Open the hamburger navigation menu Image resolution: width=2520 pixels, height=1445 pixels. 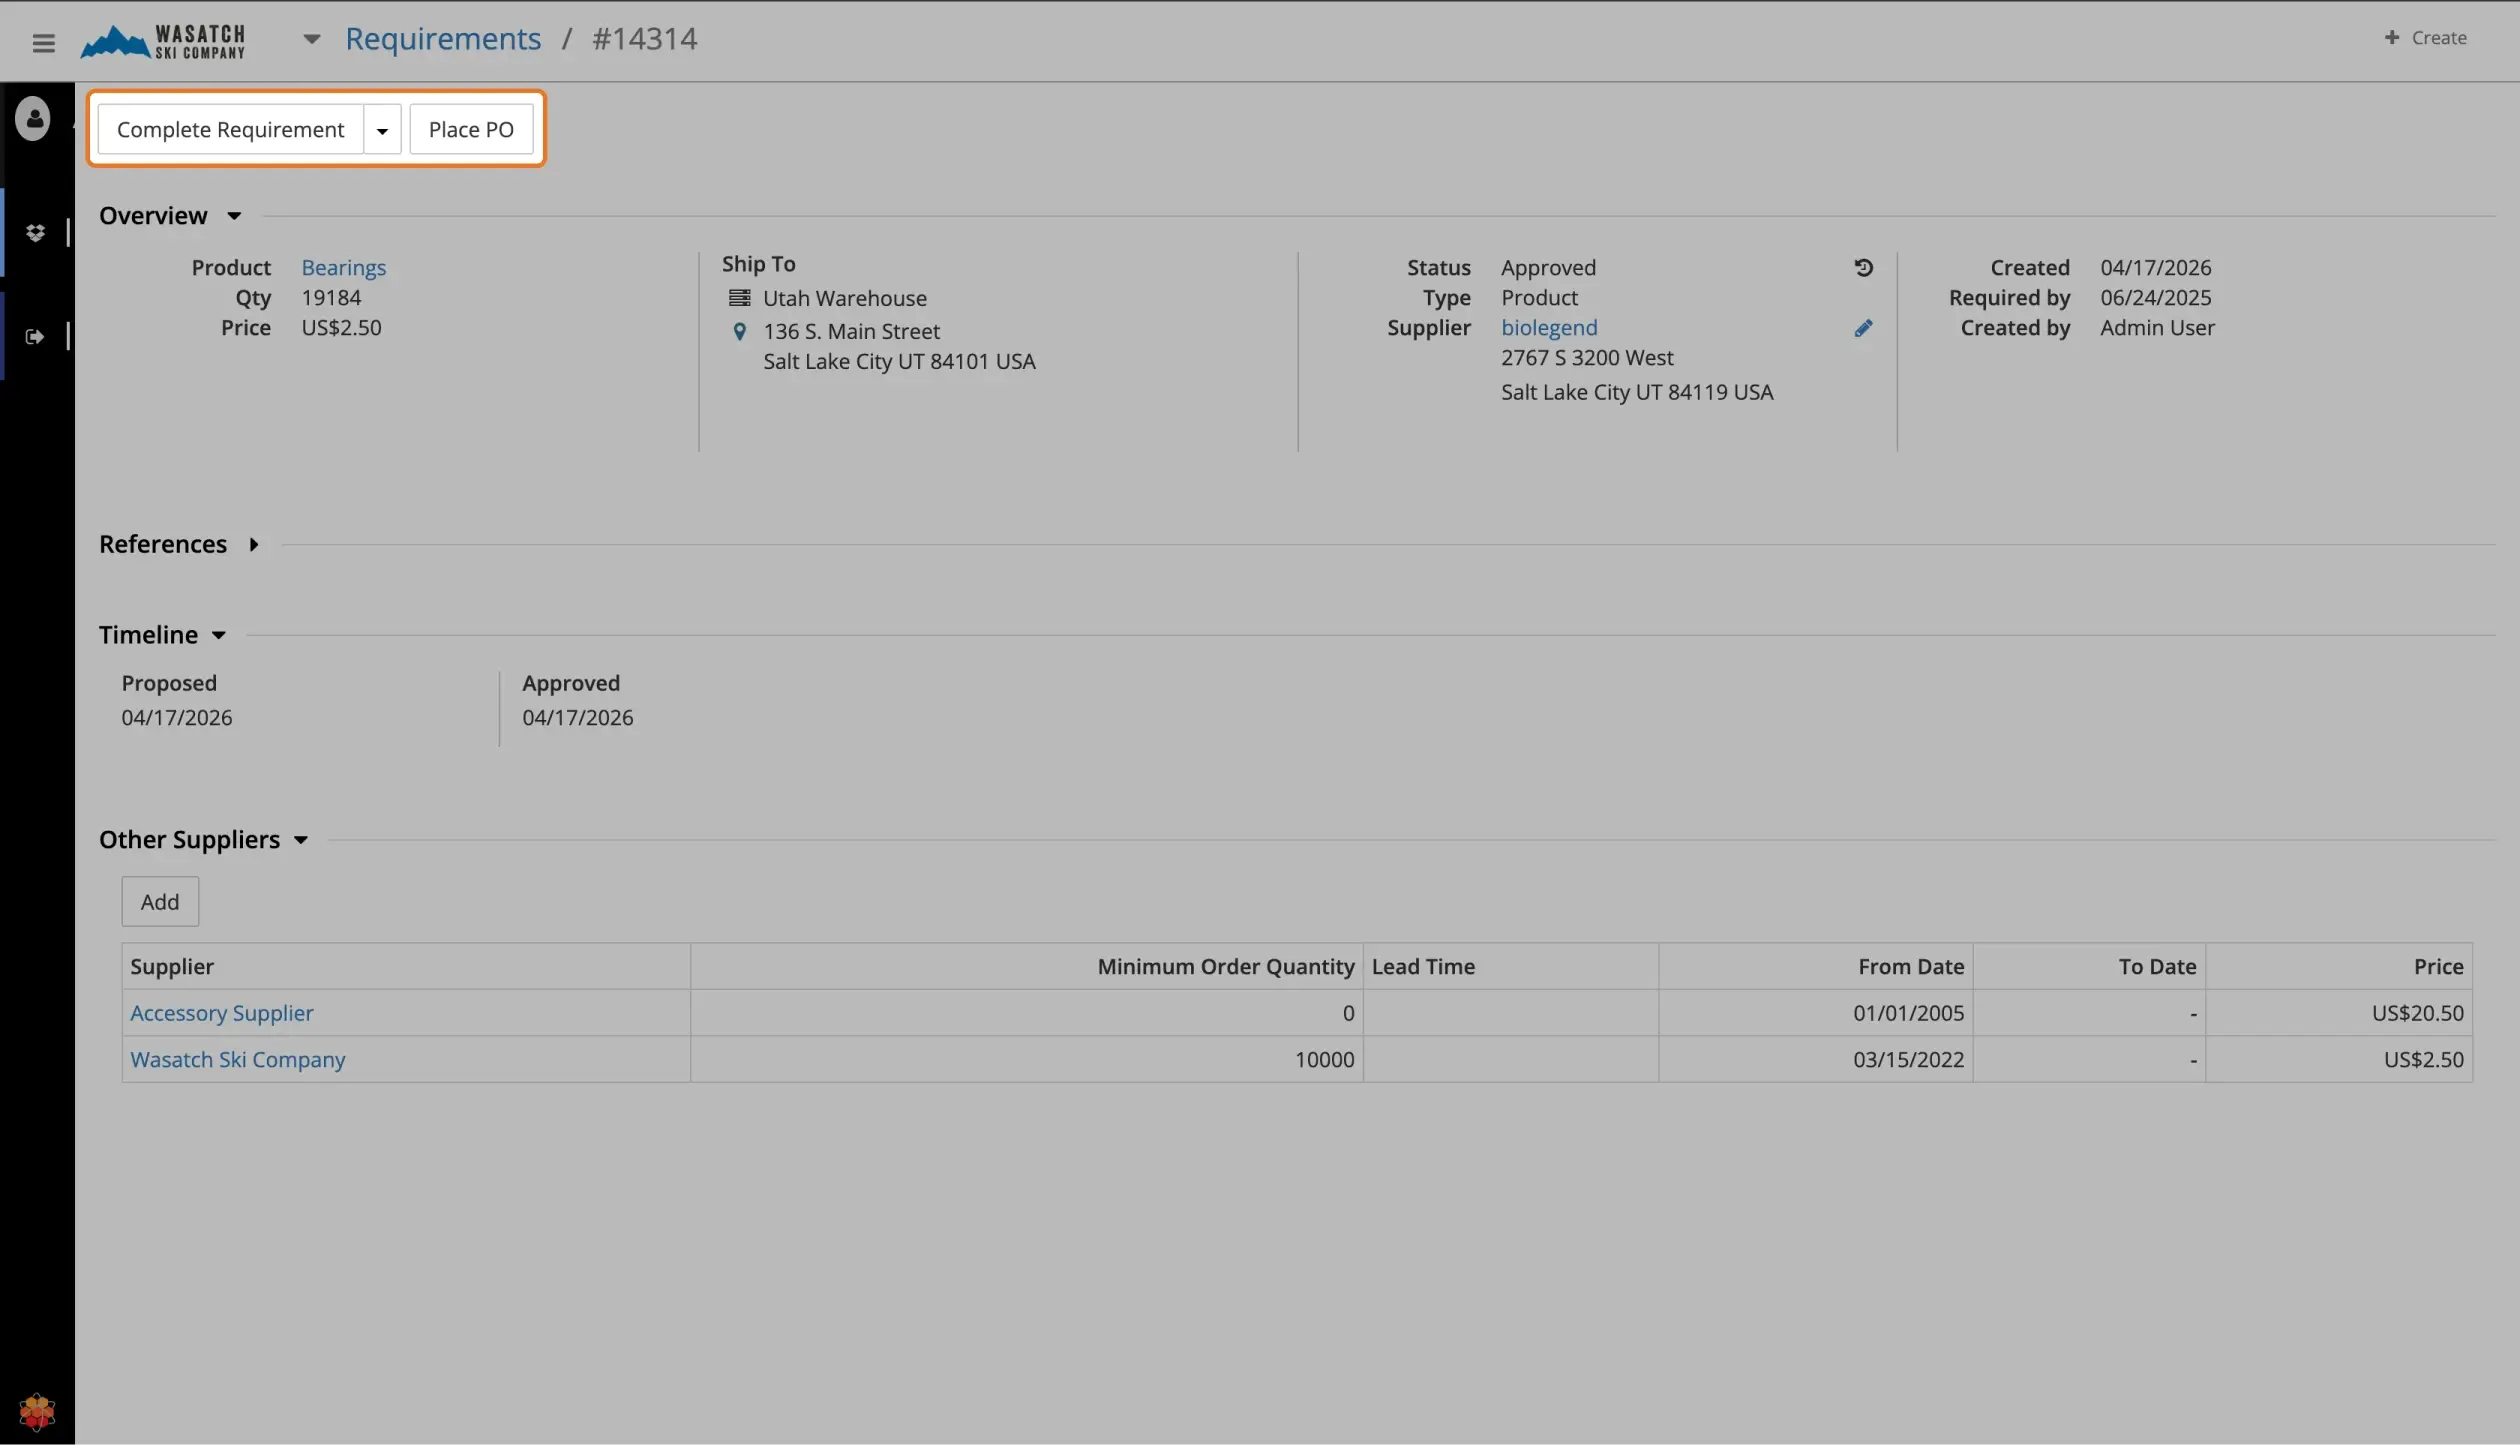[x=43, y=42]
